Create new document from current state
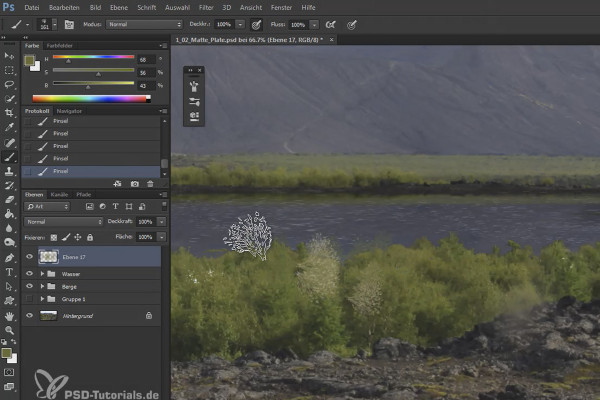 click(117, 184)
